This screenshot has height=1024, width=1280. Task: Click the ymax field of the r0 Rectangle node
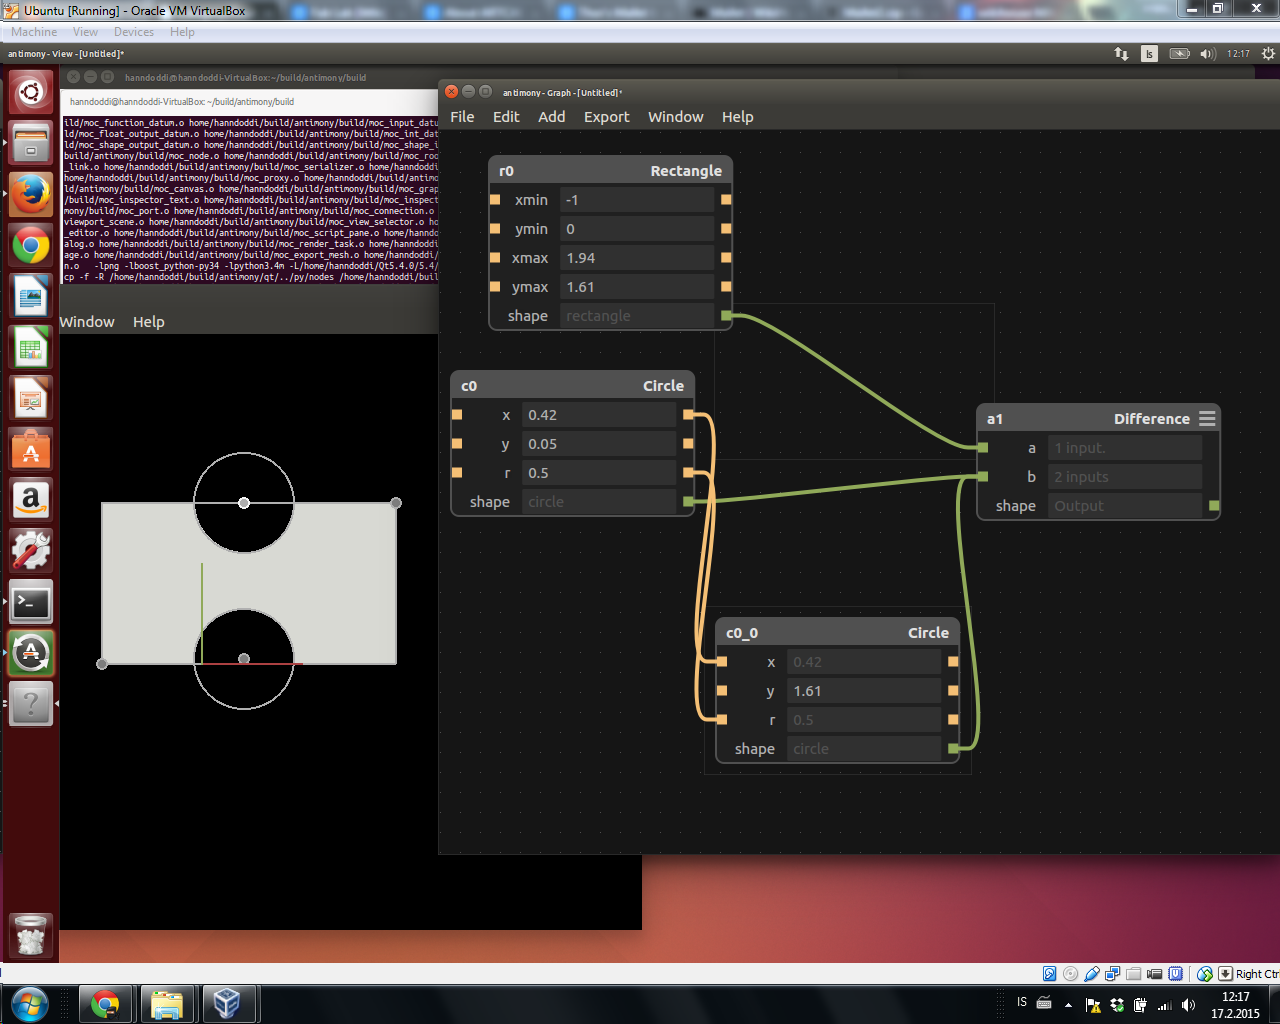(636, 287)
